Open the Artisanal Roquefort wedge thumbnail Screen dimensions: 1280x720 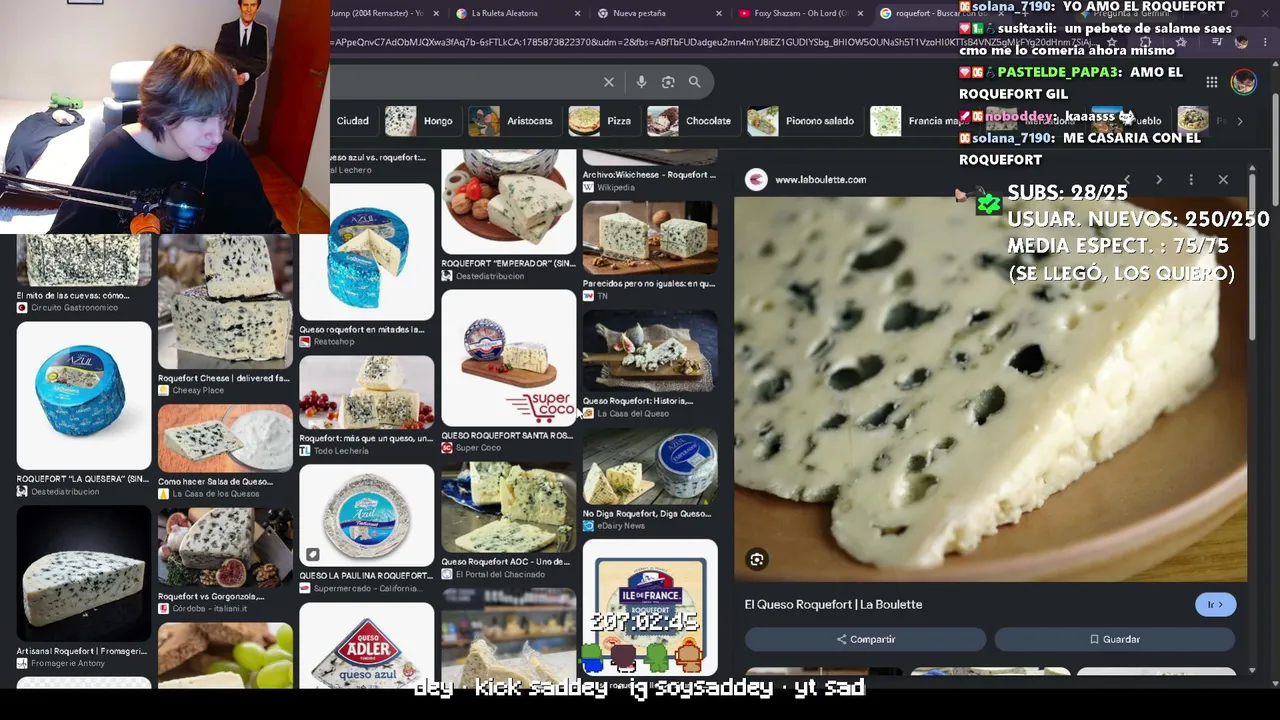pyautogui.click(x=84, y=573)
